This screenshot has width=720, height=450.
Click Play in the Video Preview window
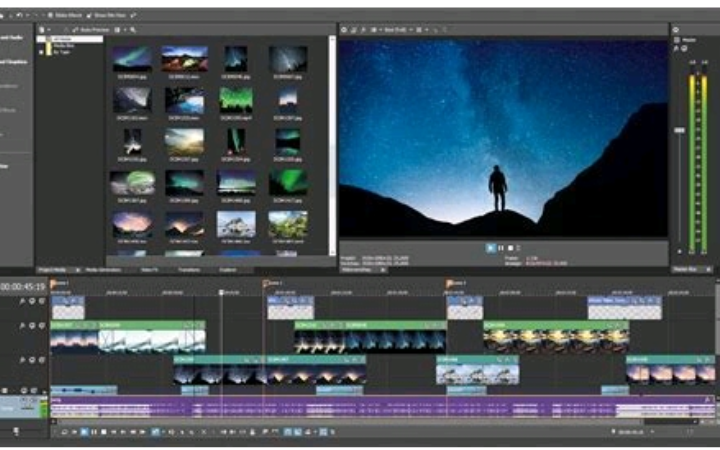pyautogui.click(x=490, y=248)
